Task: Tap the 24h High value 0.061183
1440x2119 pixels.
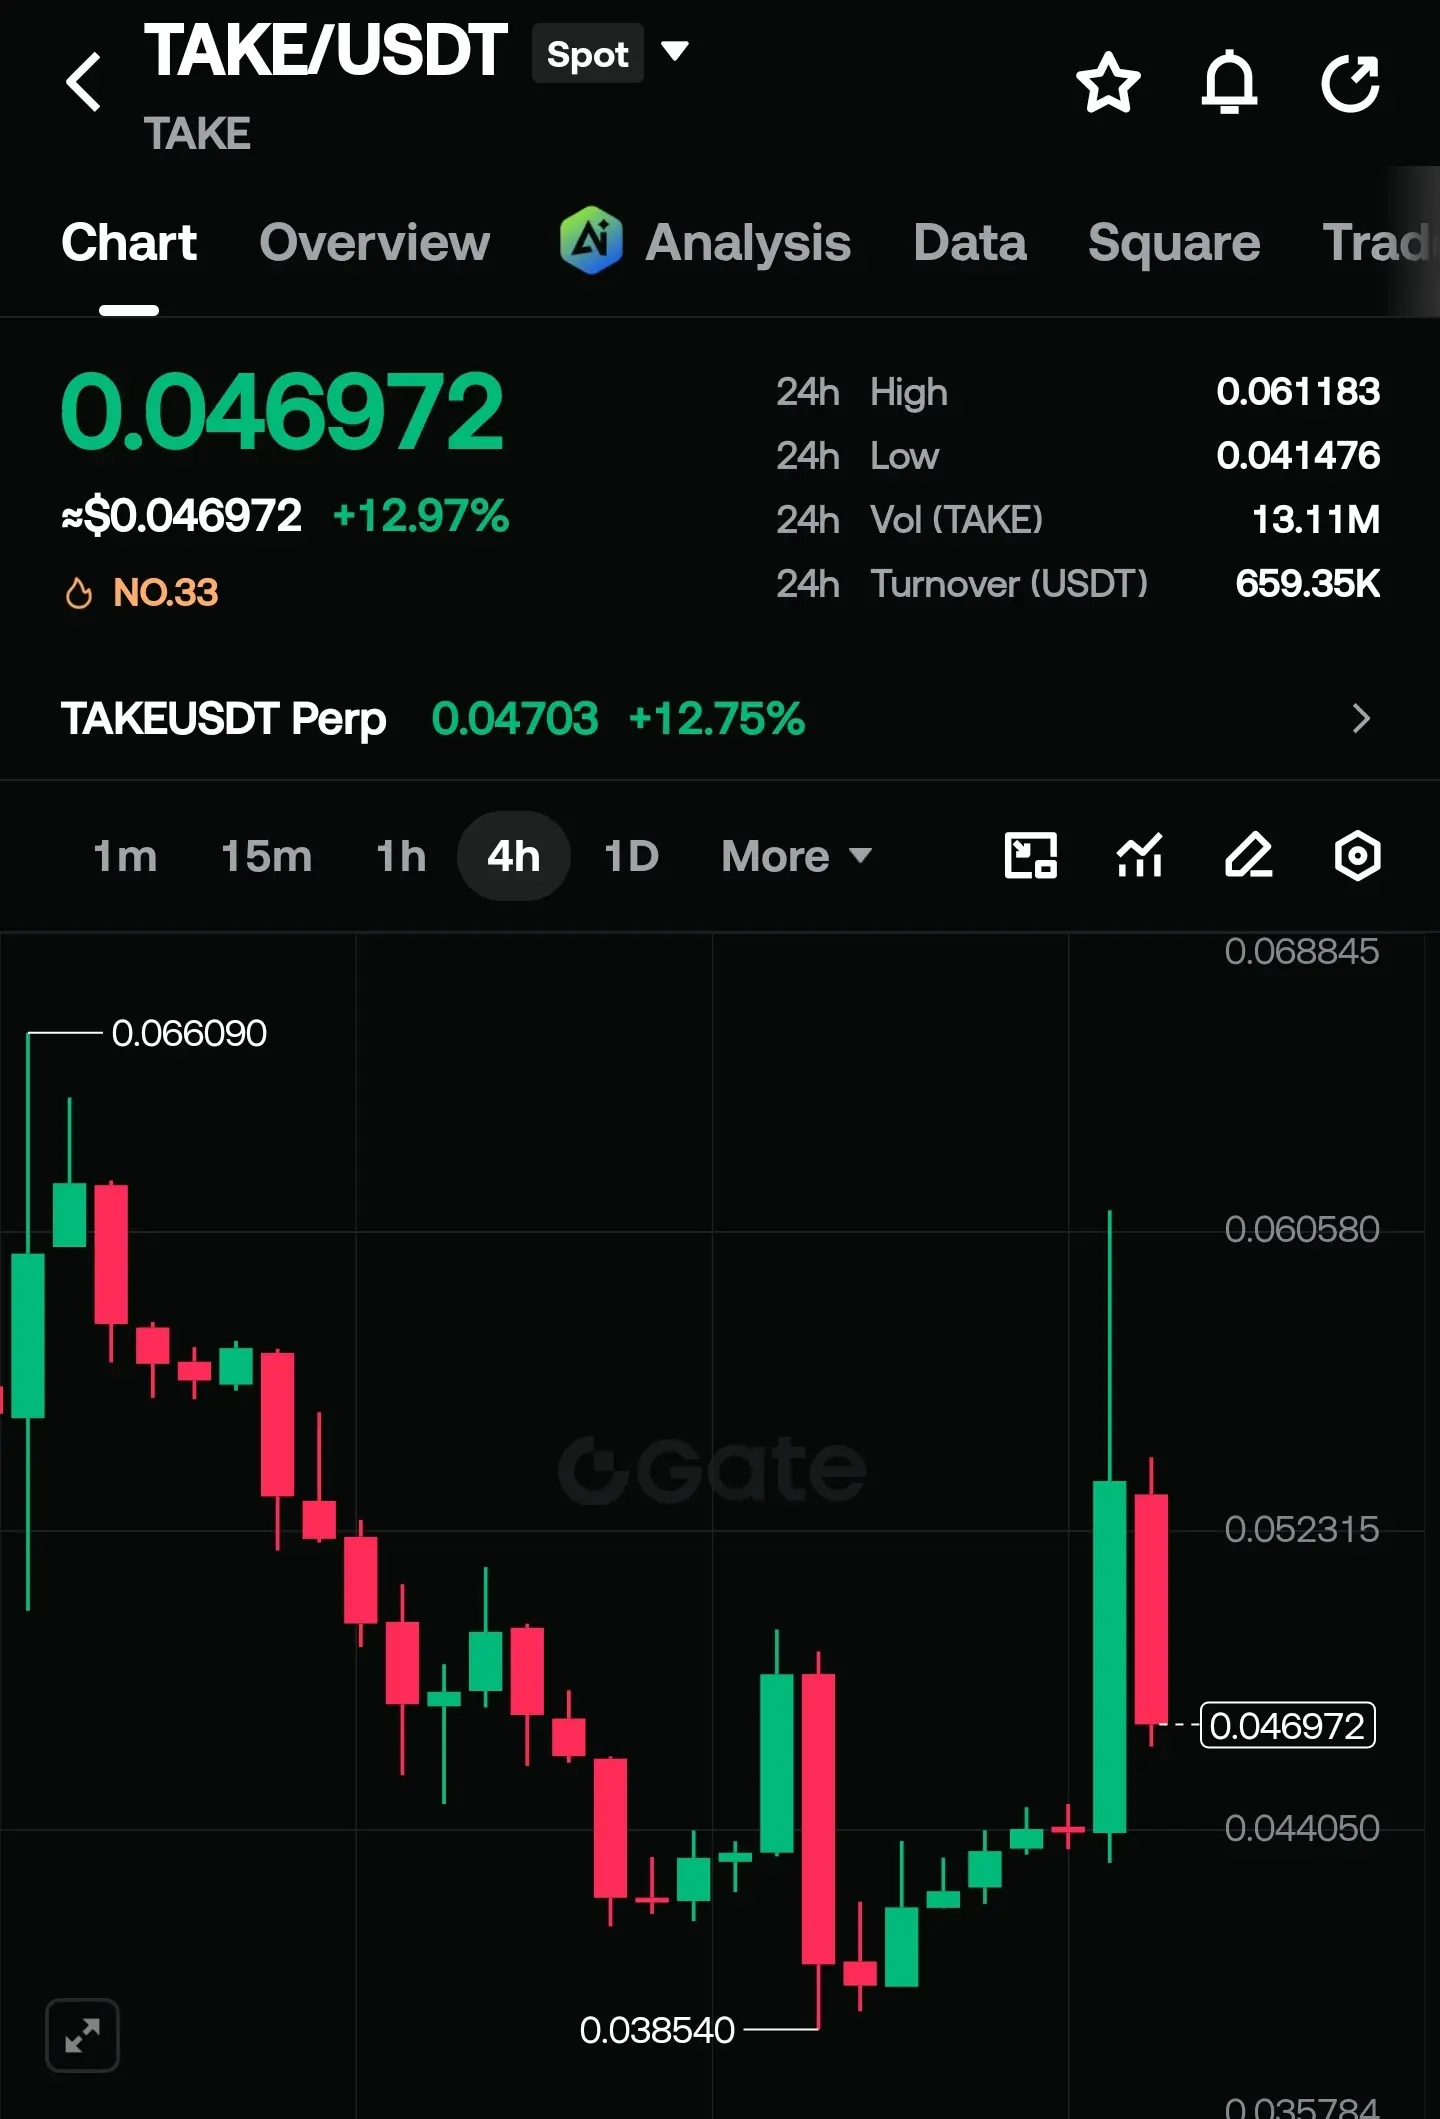Action: [1298, 392]
